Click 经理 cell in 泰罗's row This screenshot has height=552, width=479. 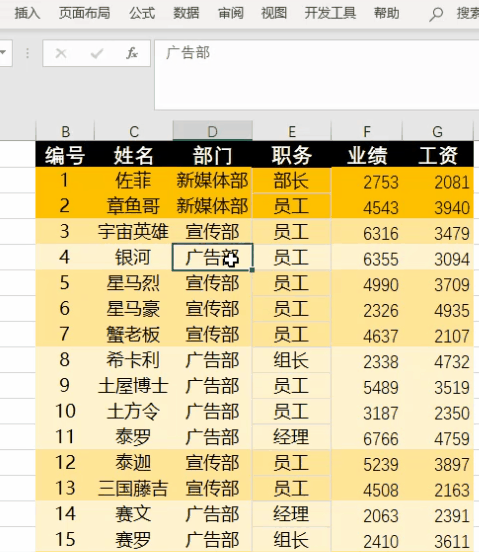pos(292,437)
